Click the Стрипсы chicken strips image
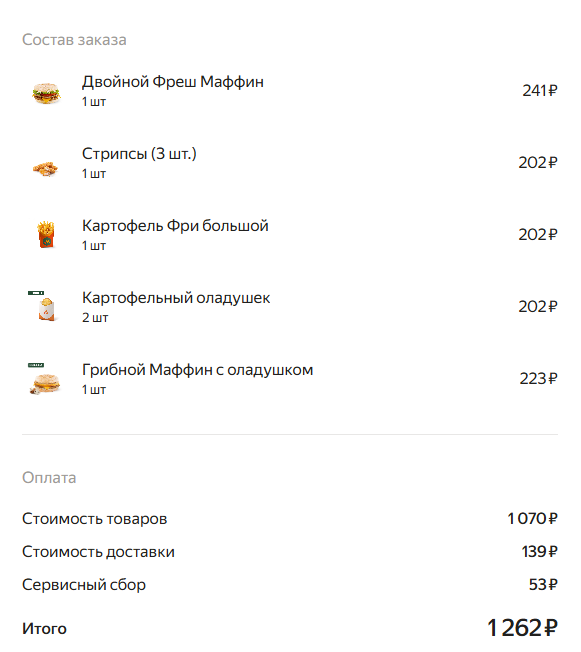 click(x=45, y=168)
